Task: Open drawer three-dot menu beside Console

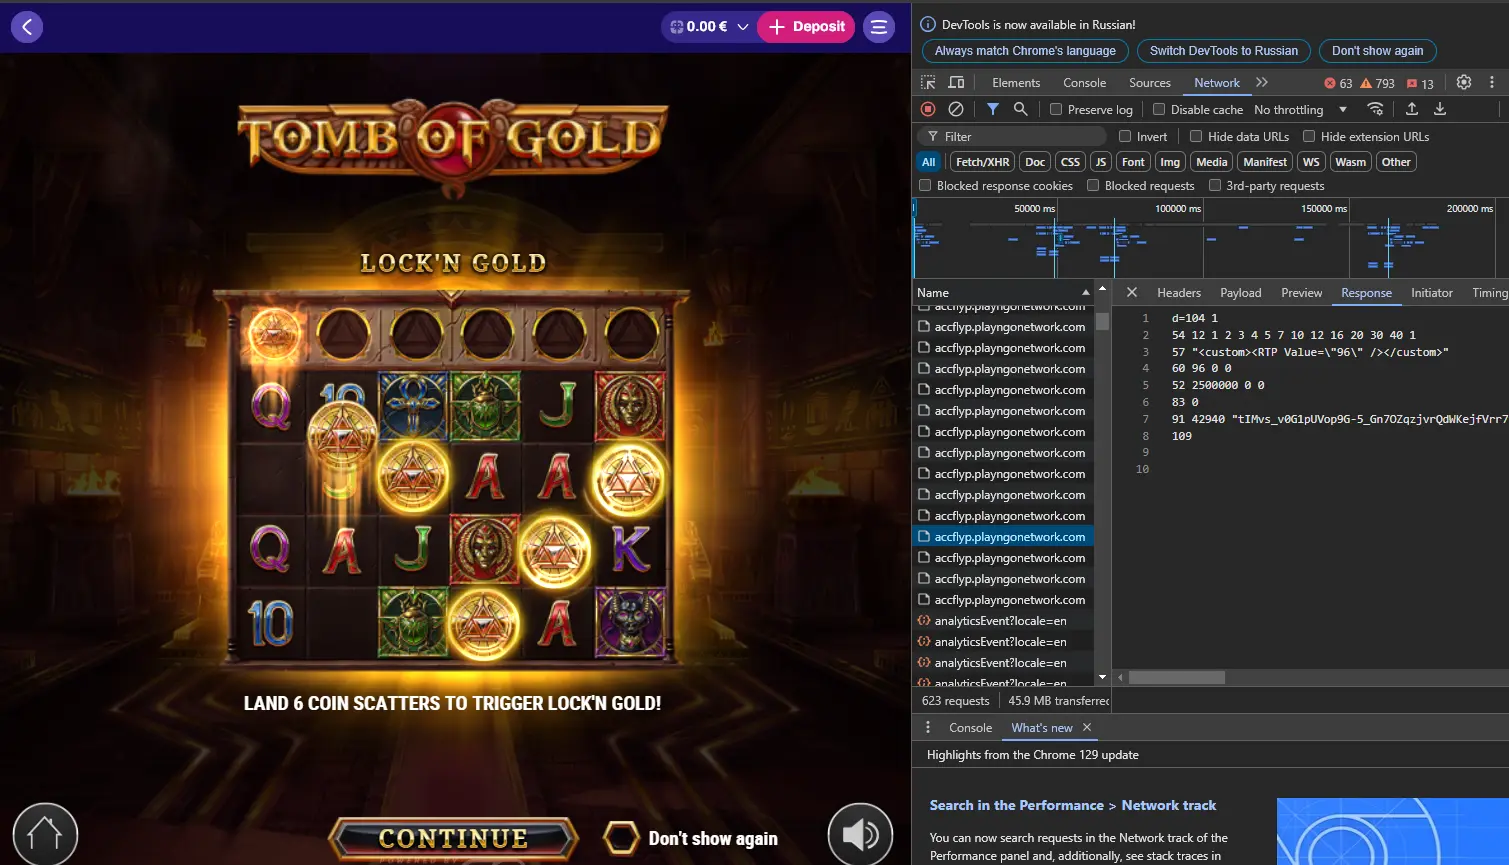Action: [x=928, y=727]
